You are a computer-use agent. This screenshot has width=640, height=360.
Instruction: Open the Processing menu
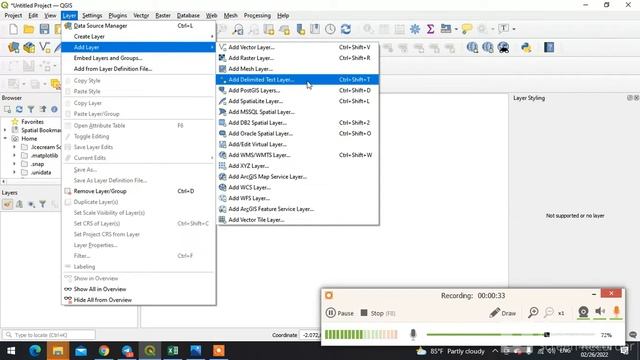coord(257,16)
